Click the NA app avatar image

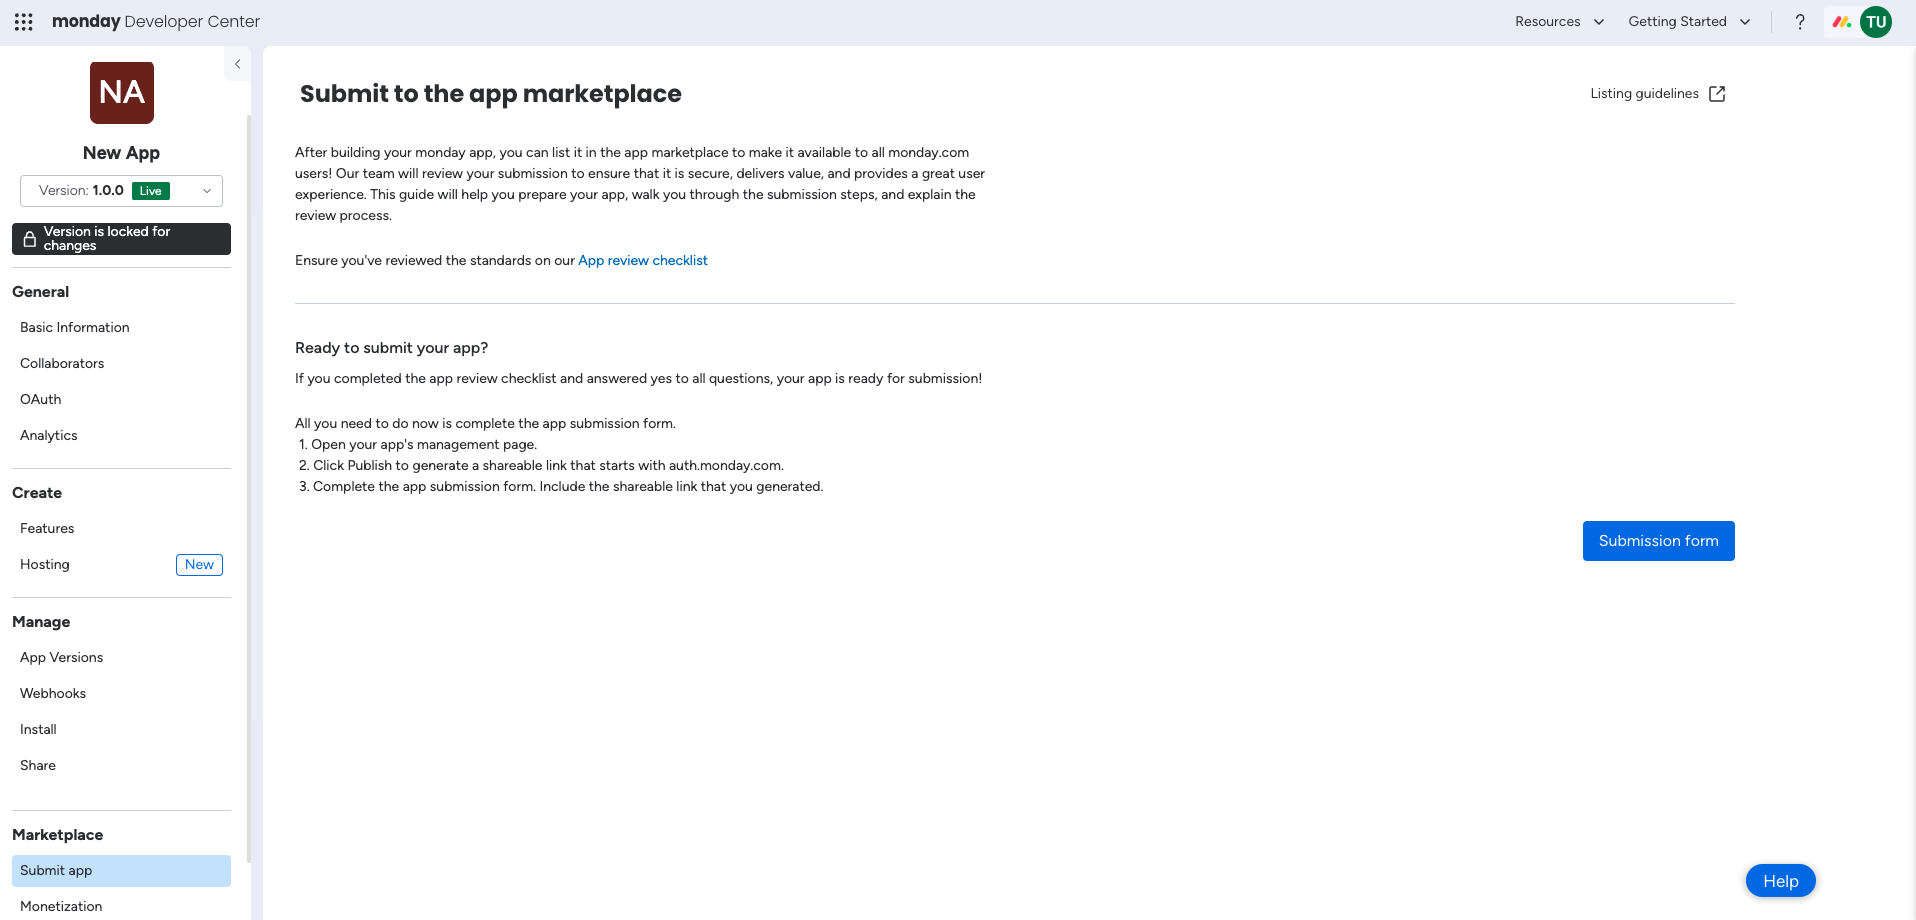(122, 93)
